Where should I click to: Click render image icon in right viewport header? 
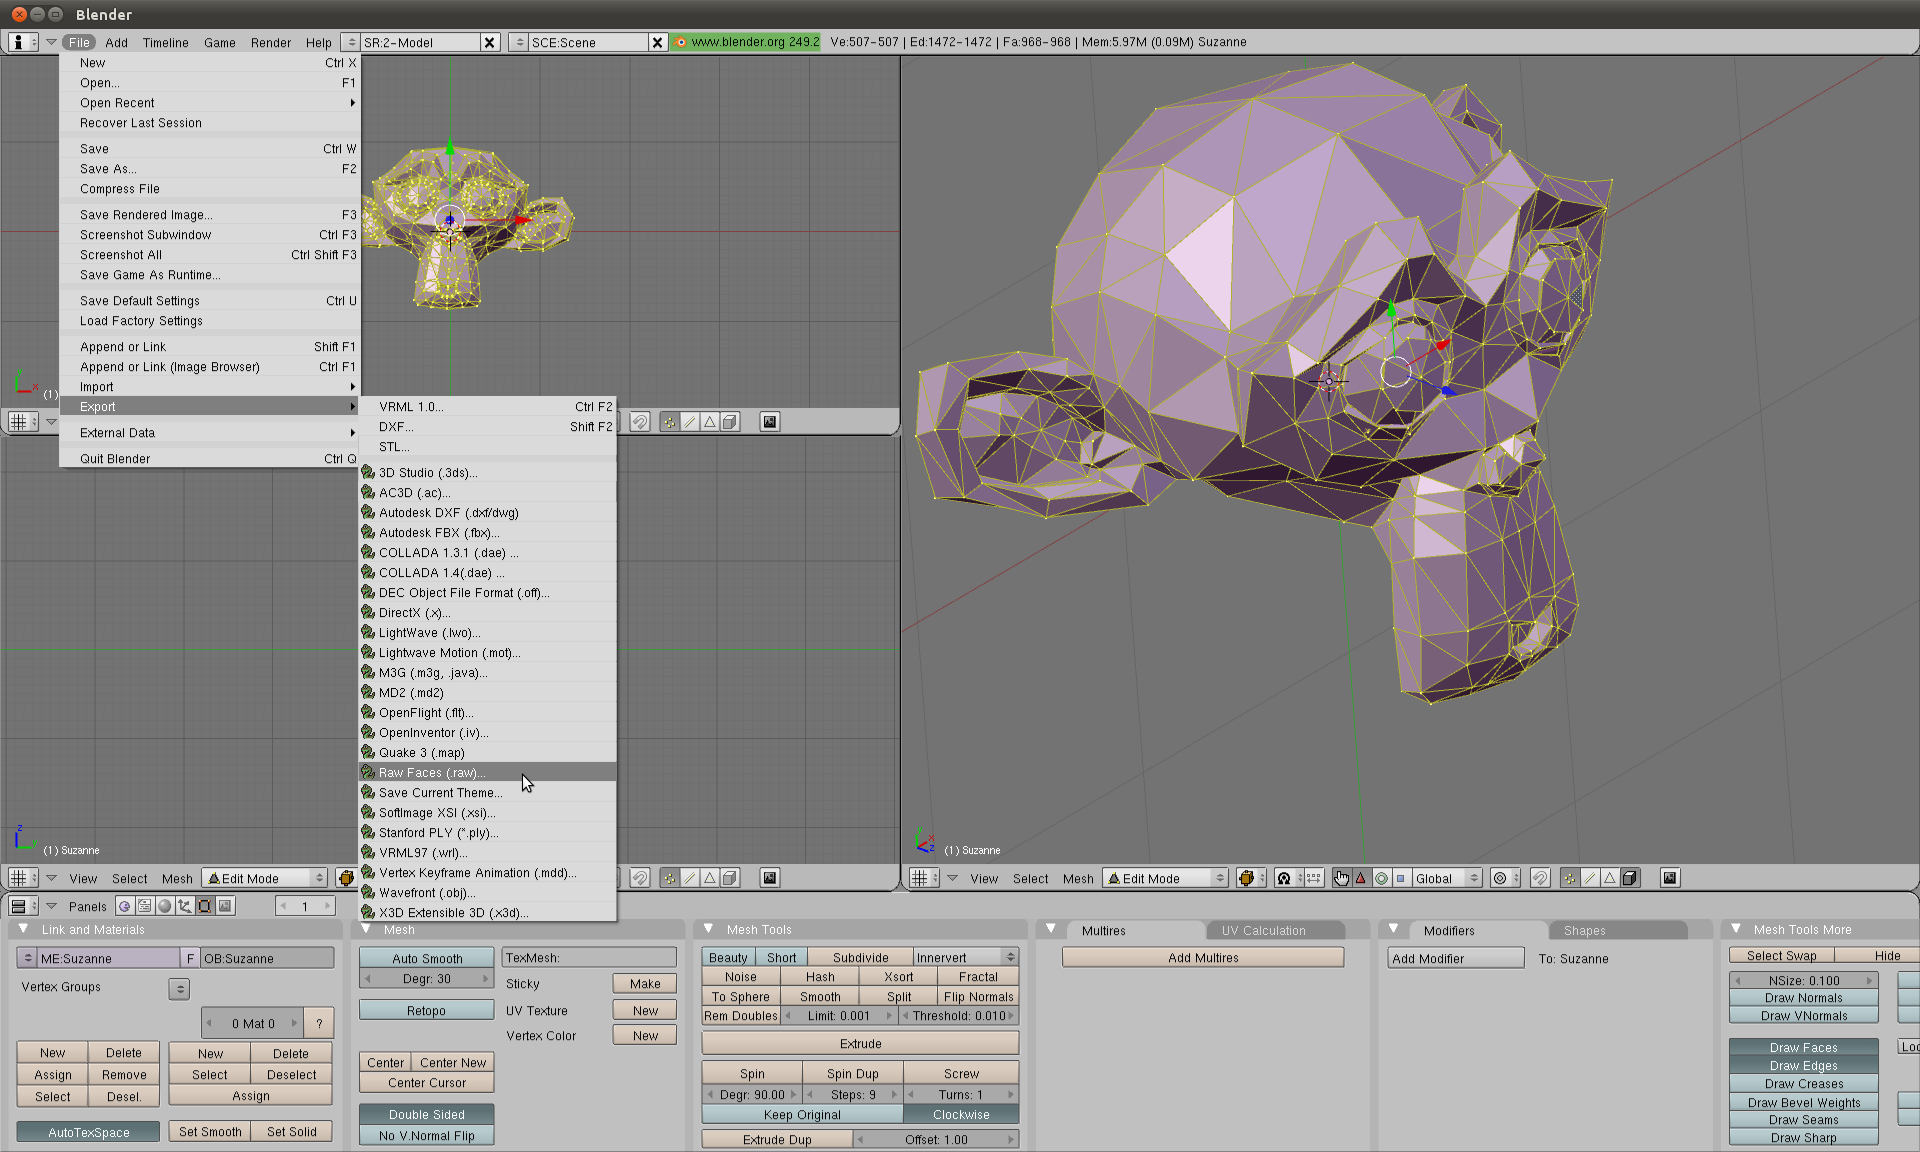[x=1670, y=878]
